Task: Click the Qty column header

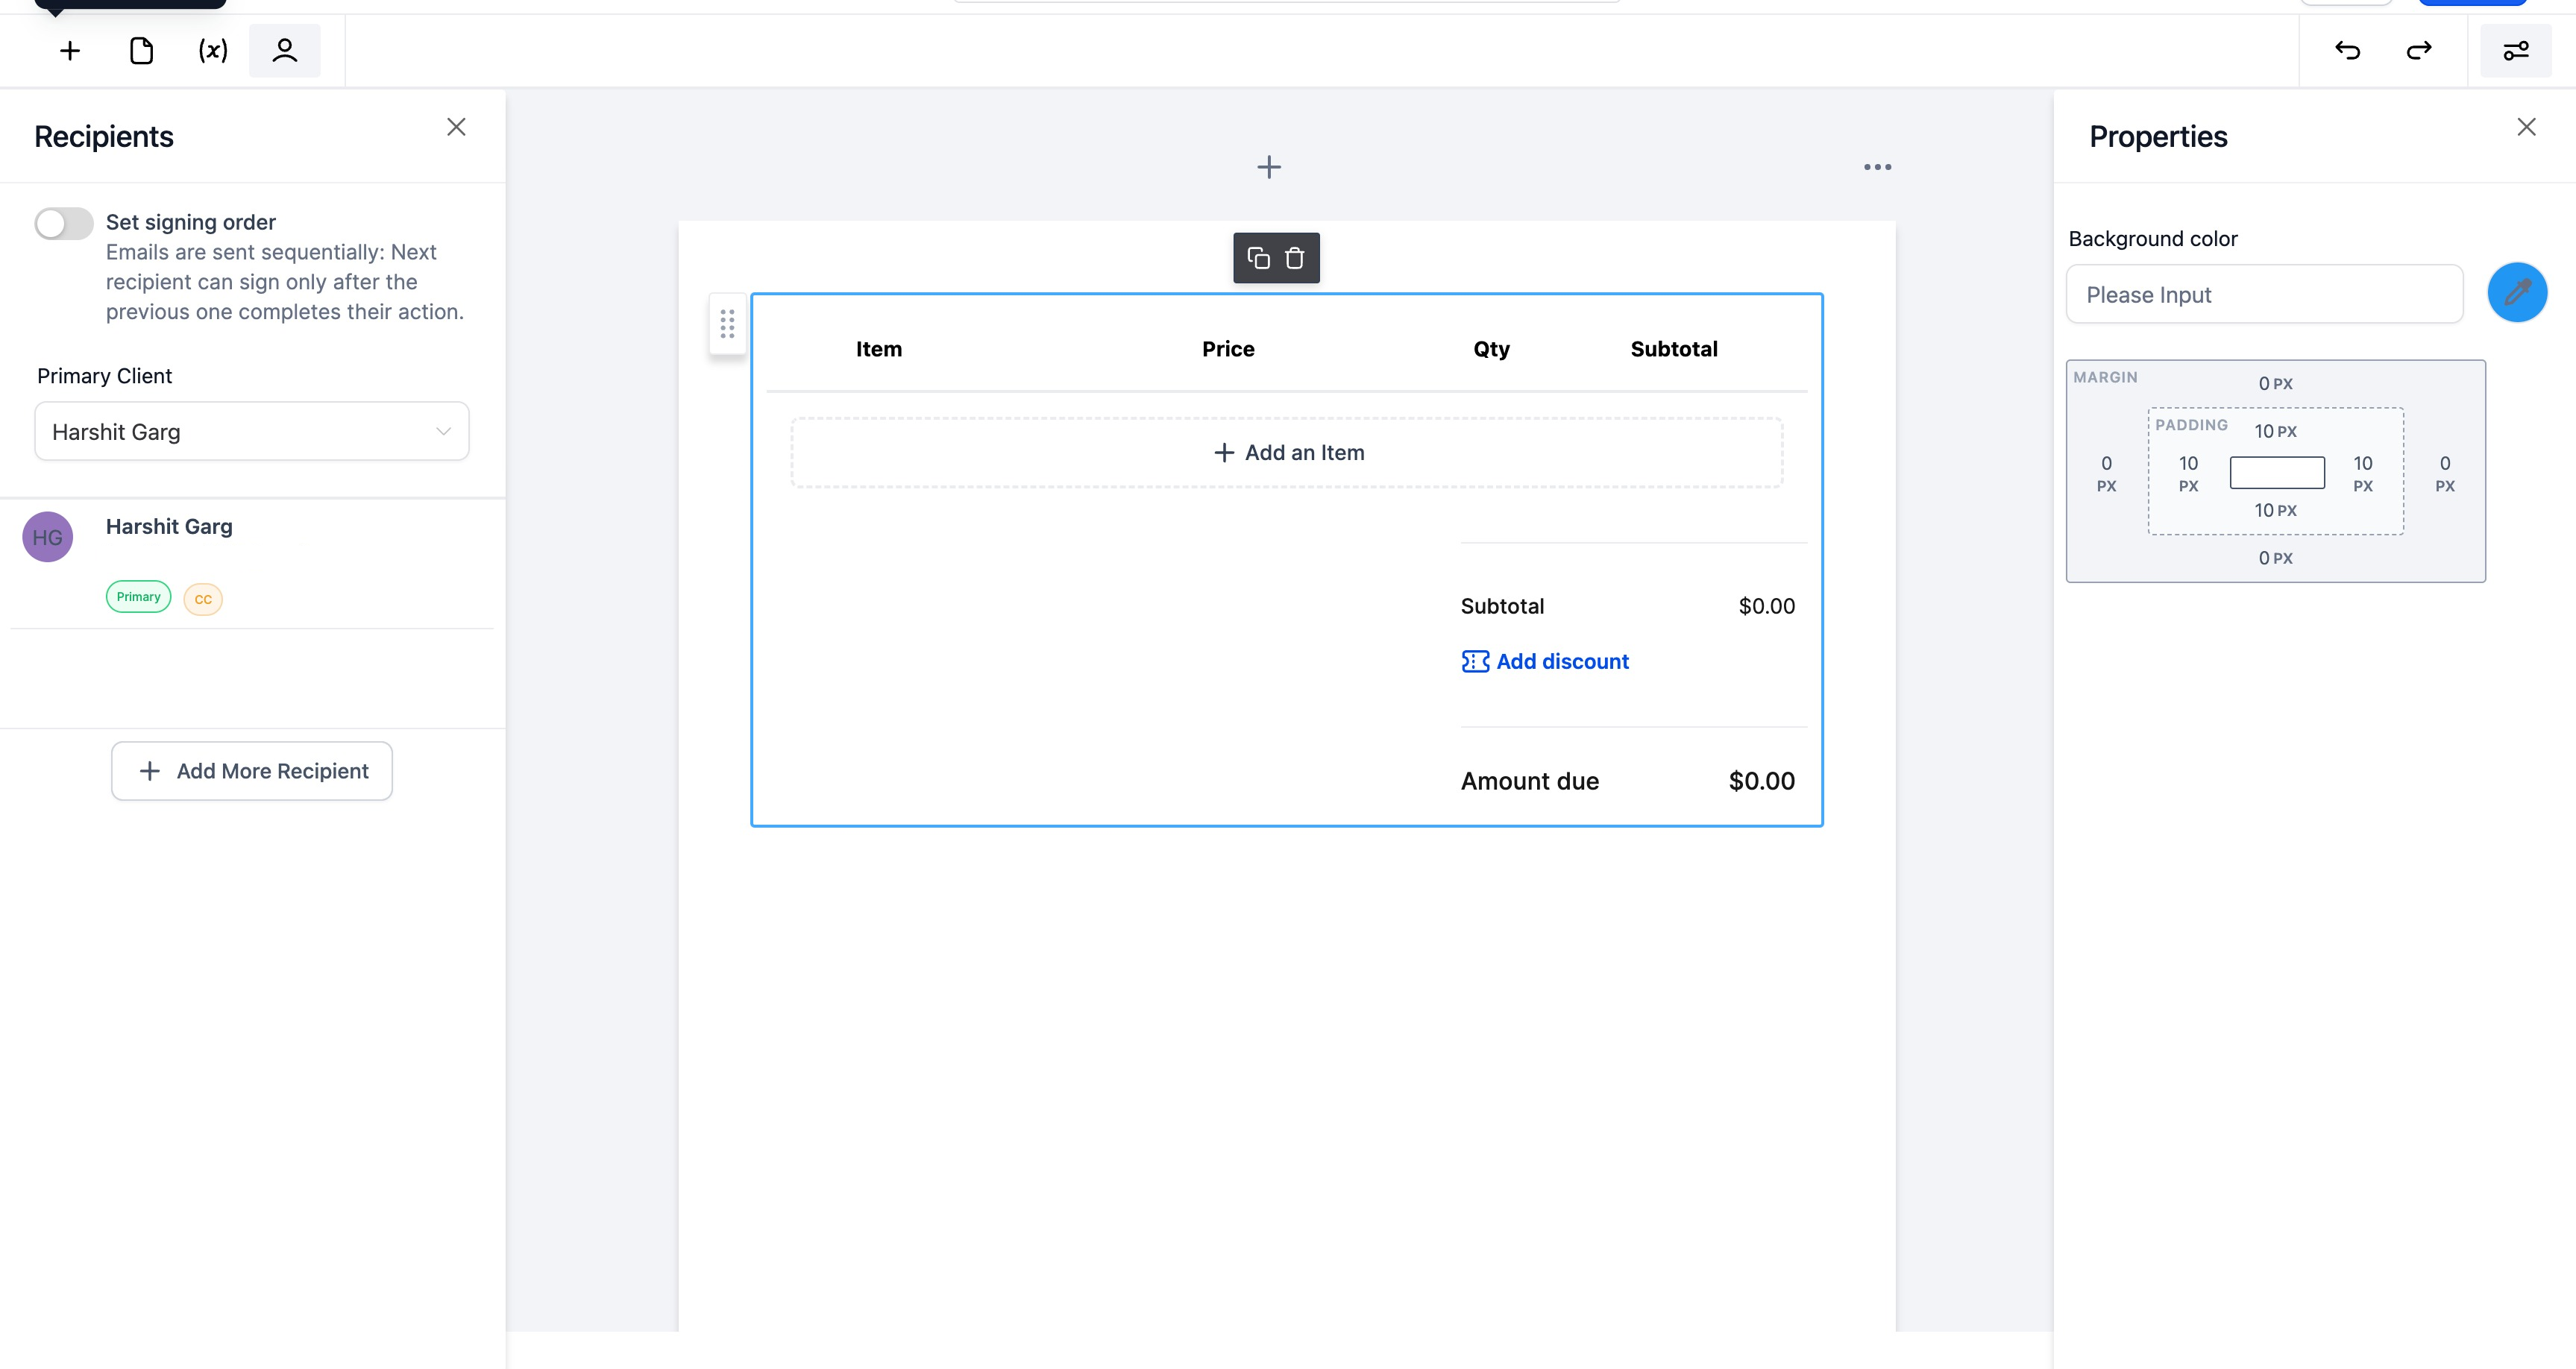Action: pyautogui.click(x=1491, y=349)
